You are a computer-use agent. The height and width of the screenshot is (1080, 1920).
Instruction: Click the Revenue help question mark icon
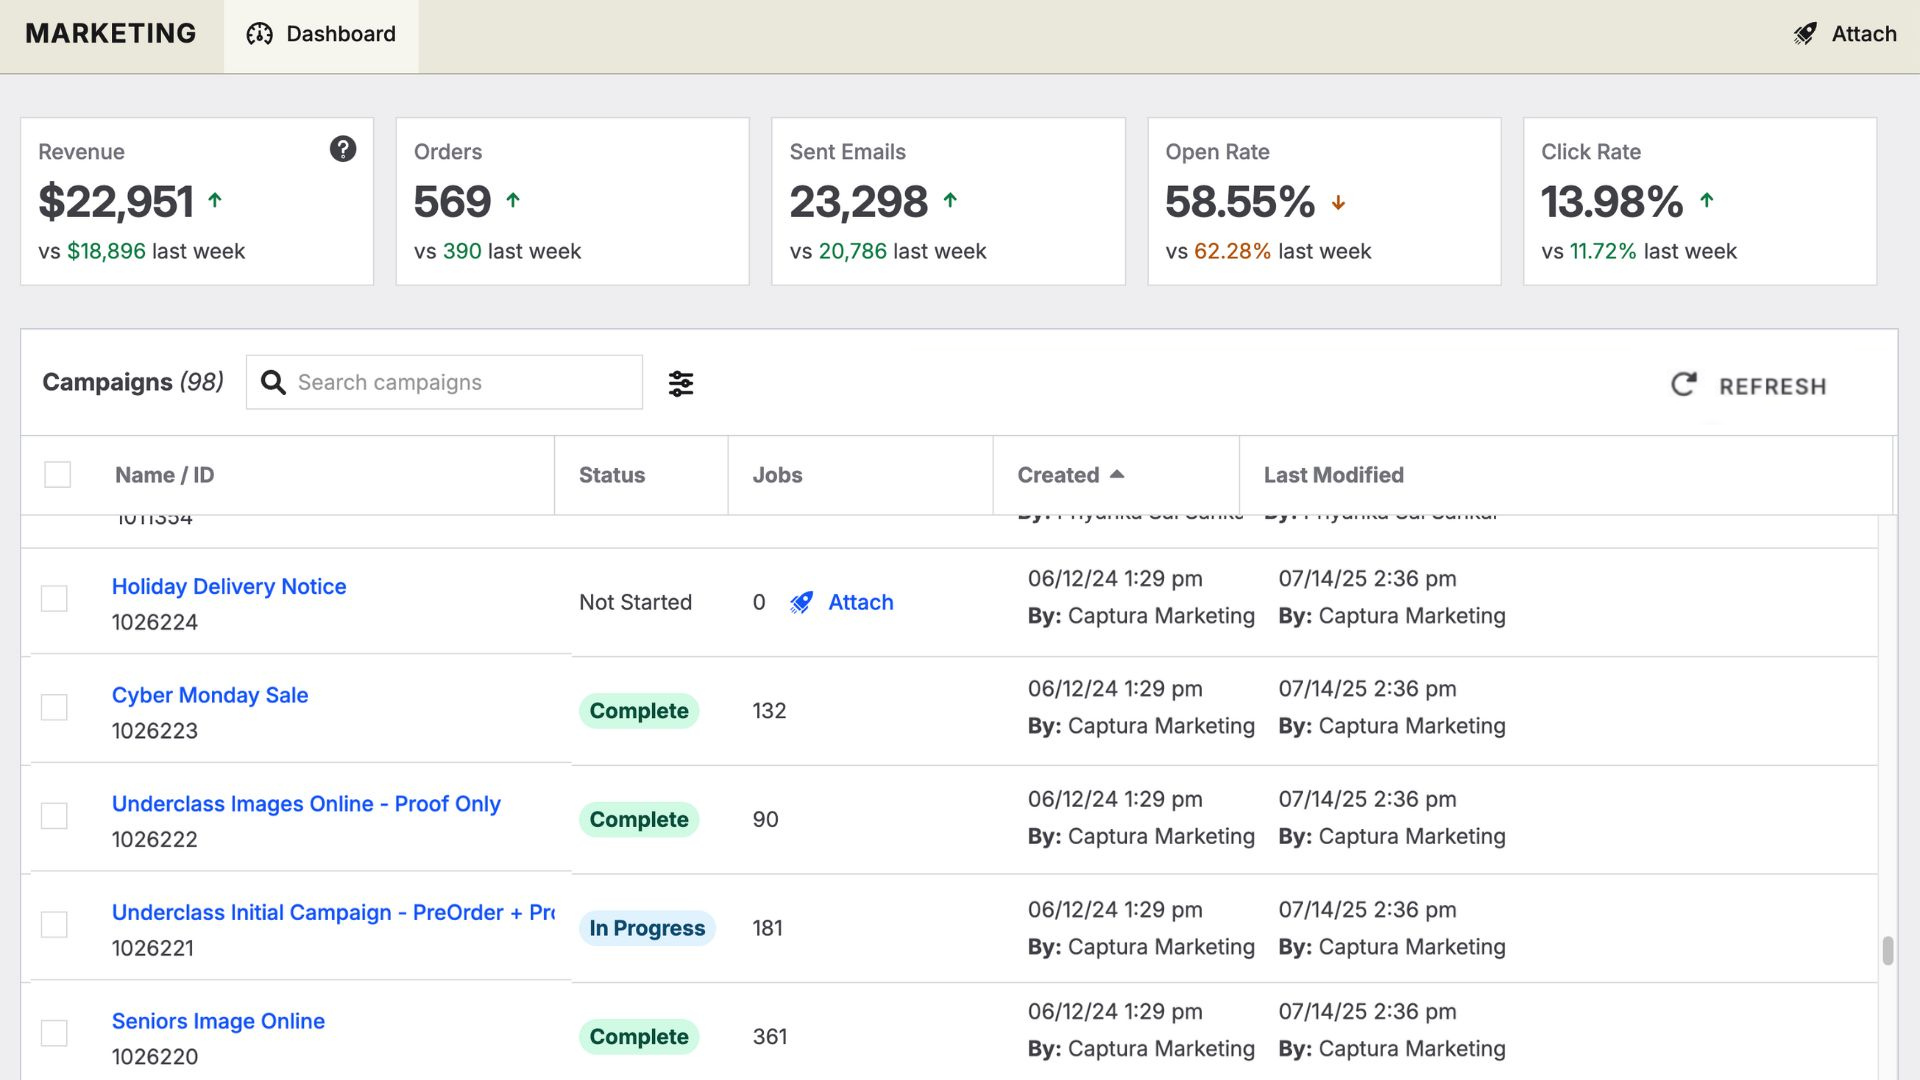343,149
